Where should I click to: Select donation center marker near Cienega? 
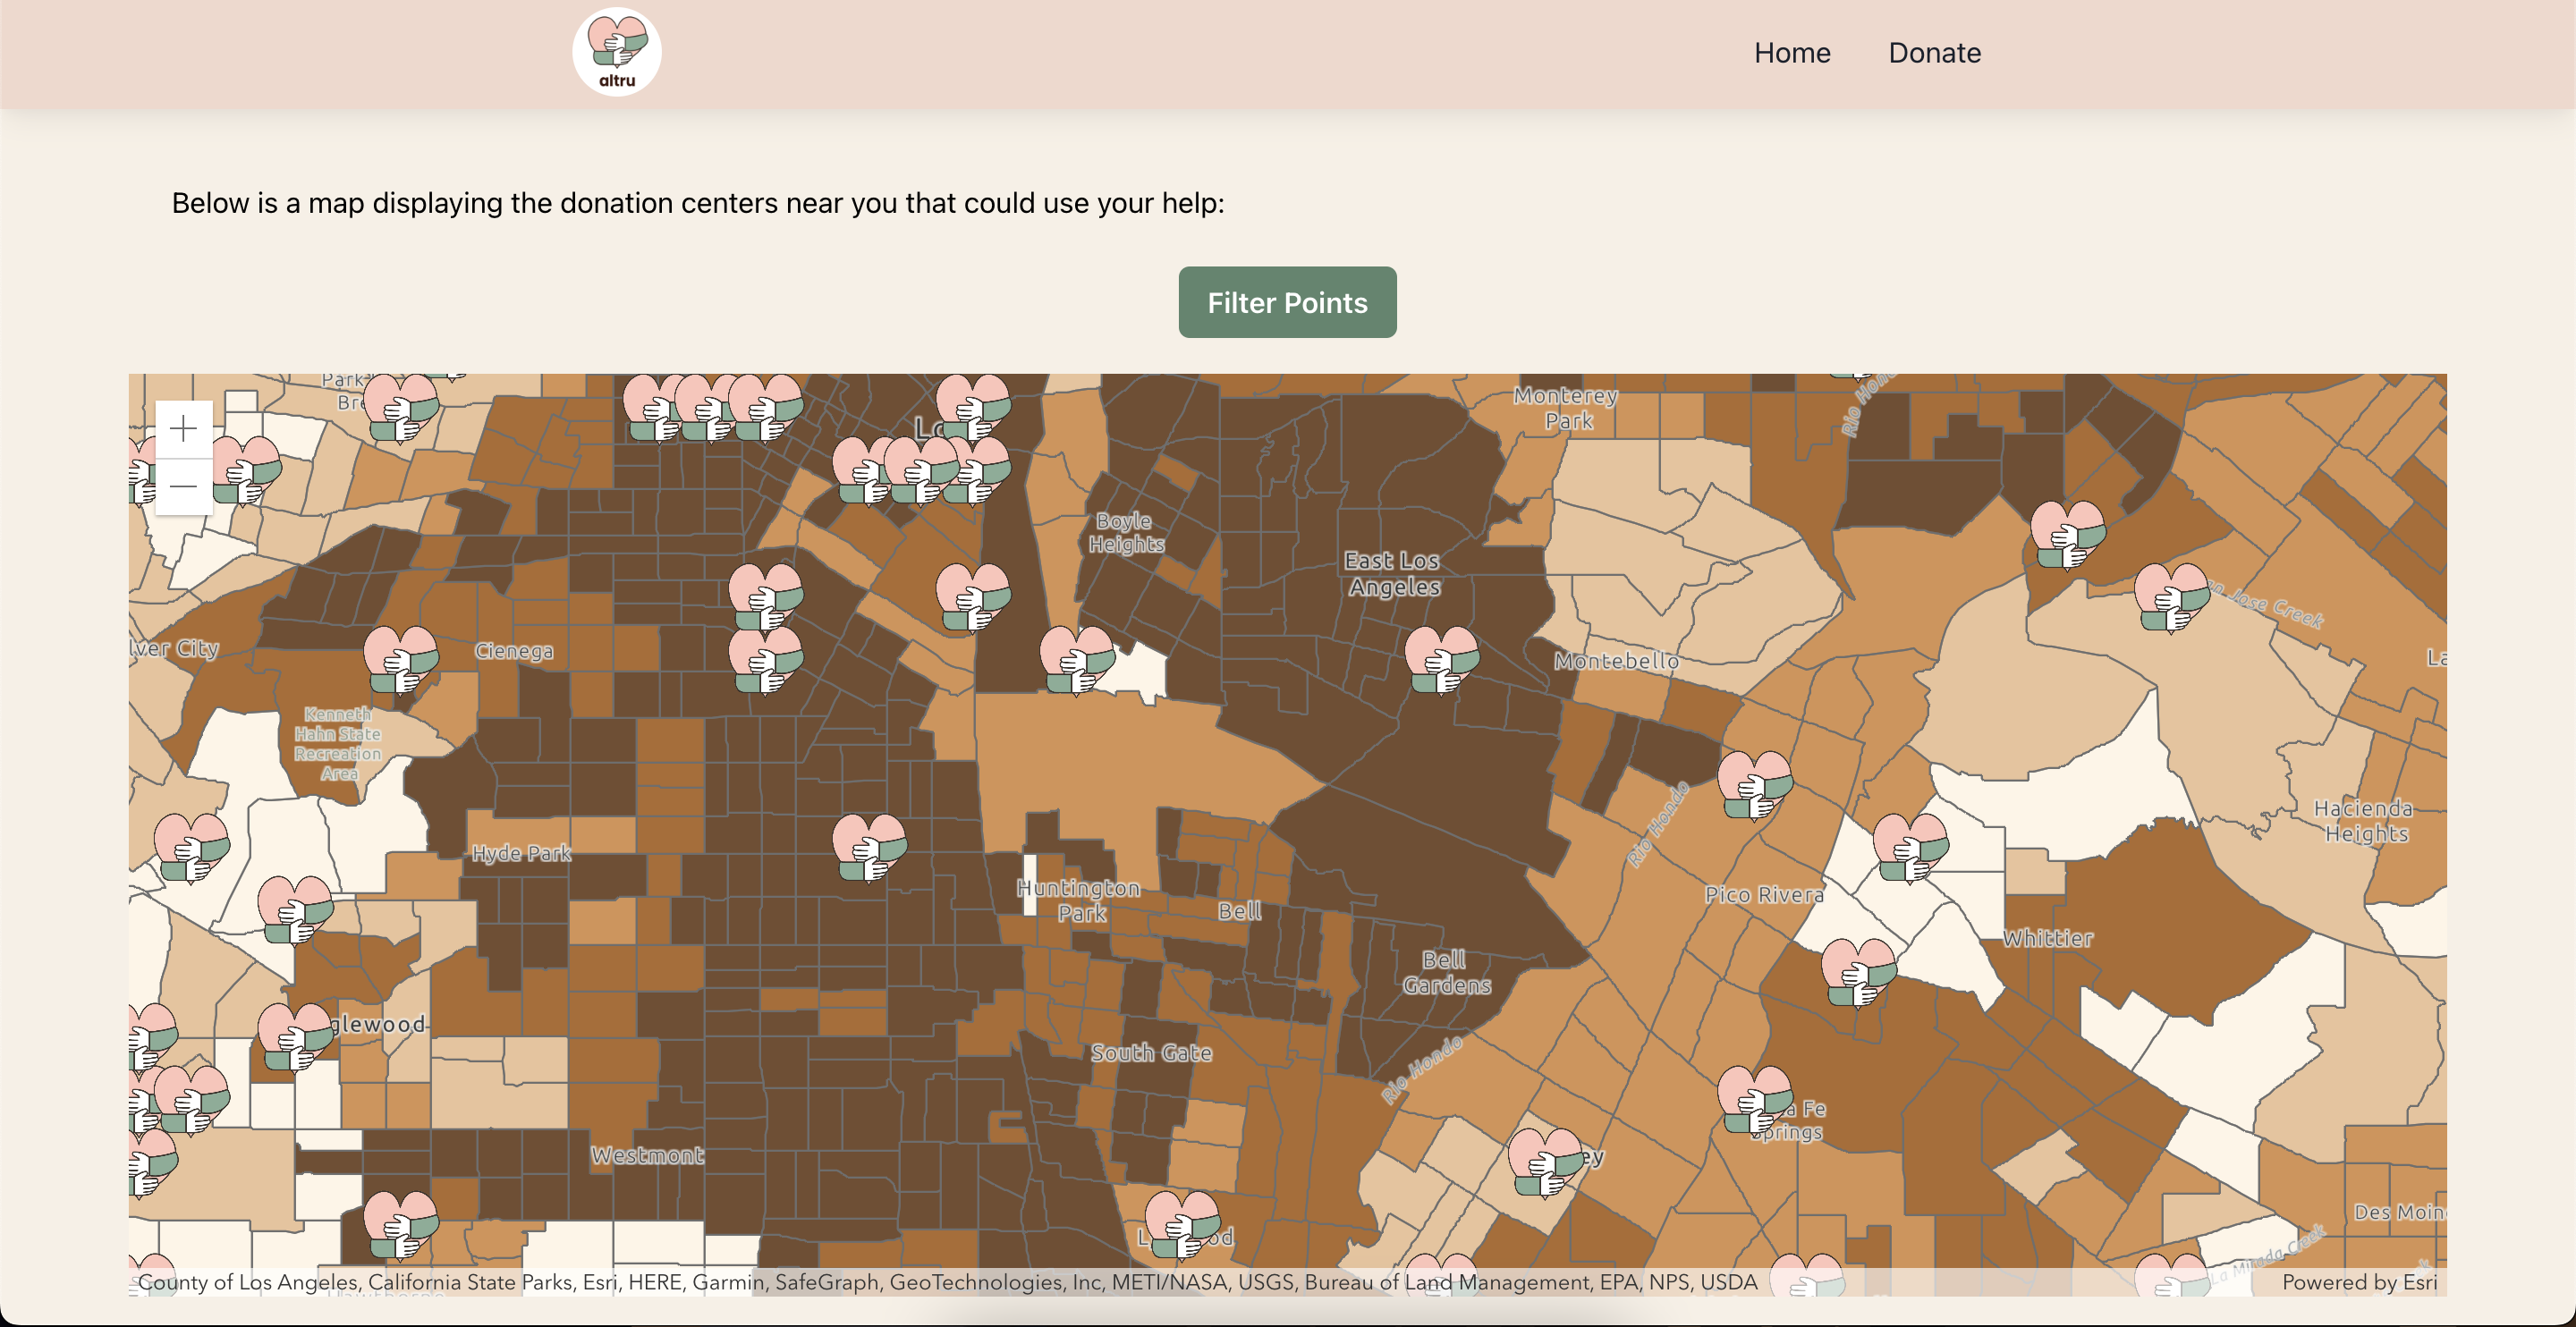pyautogui.click(x=400, y=660)
